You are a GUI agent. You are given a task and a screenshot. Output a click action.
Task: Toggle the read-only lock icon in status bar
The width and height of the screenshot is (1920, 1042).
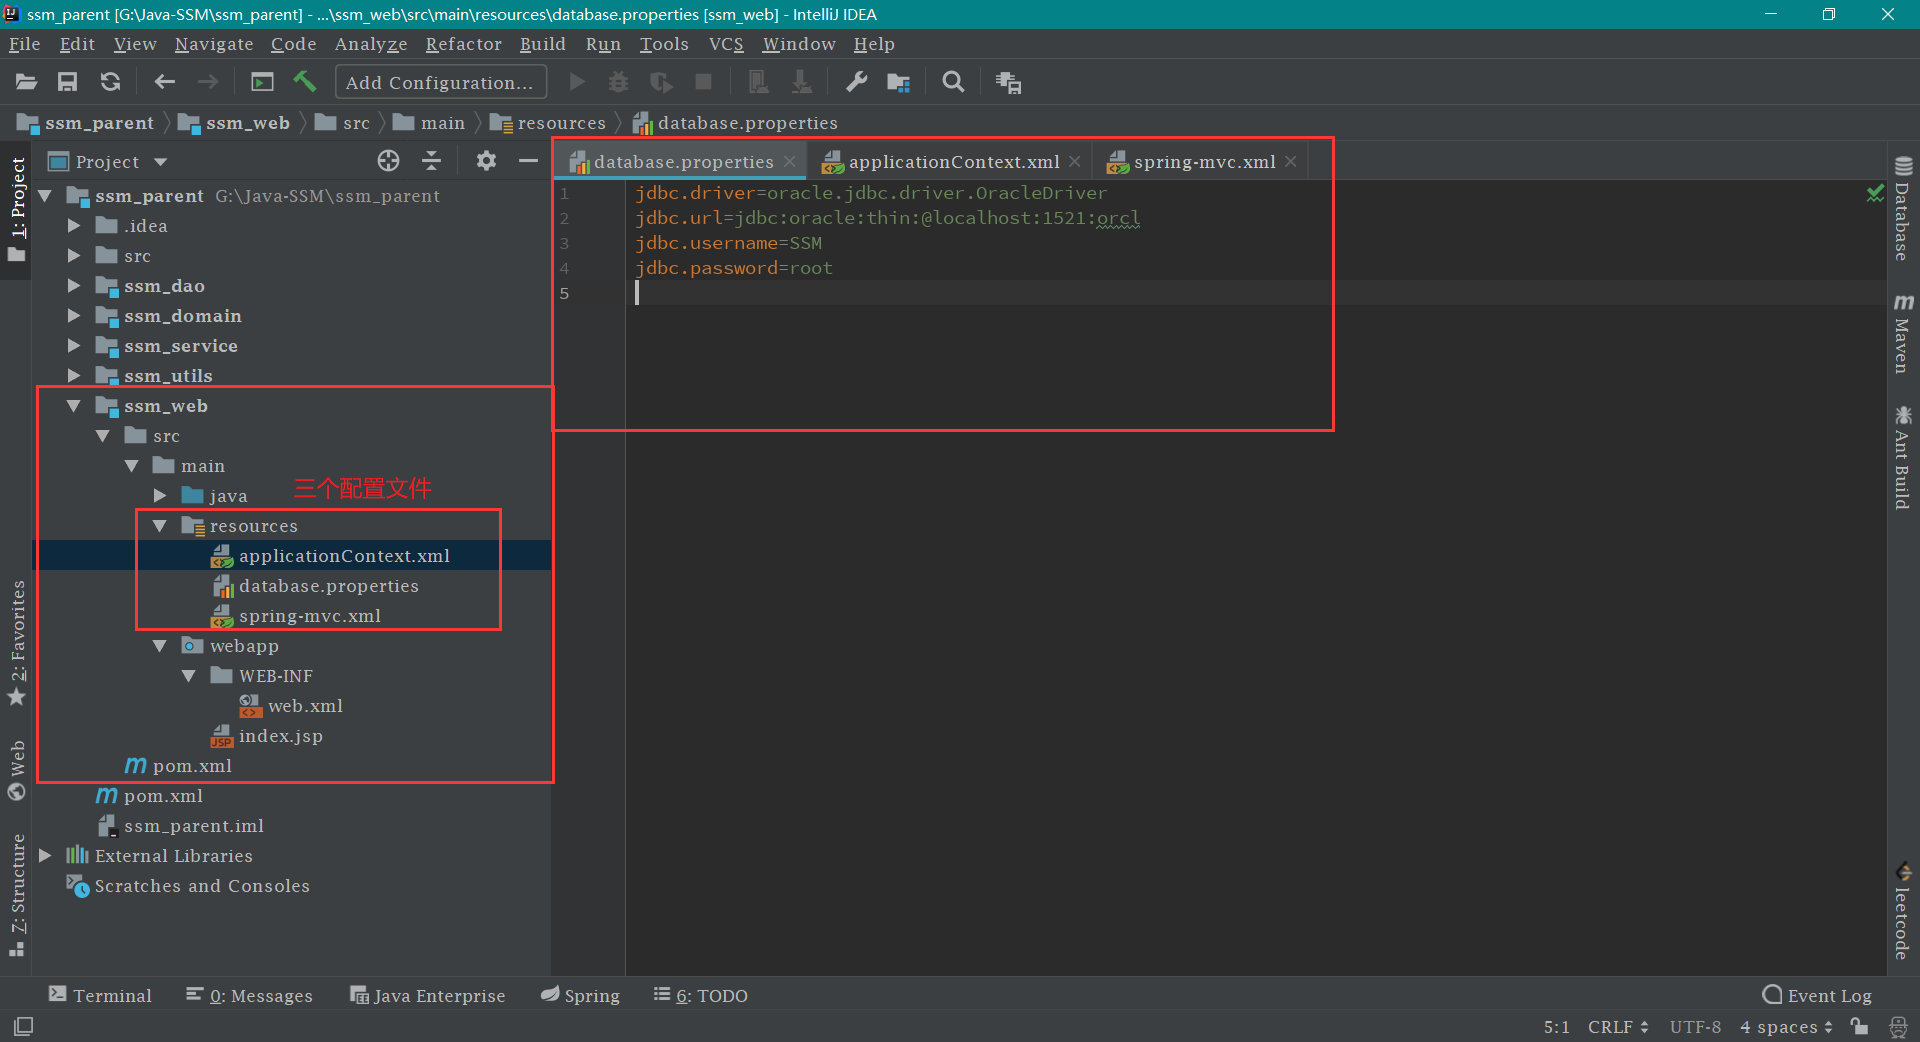[x=1859, y=1026]
